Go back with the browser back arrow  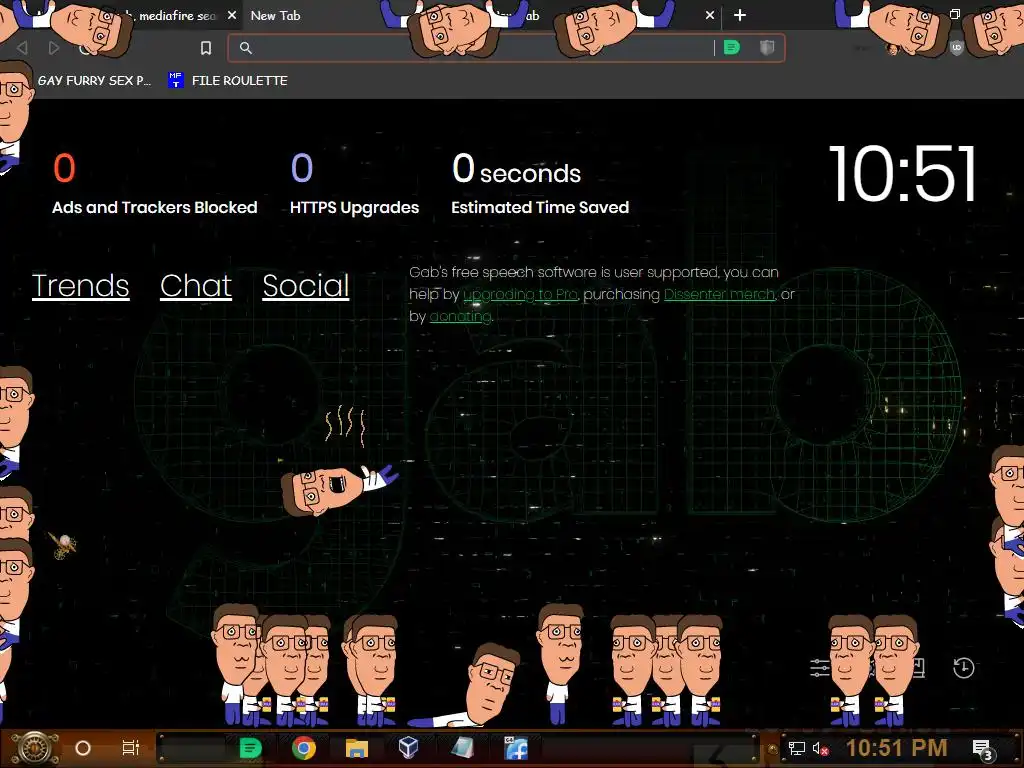click(22, 48)
